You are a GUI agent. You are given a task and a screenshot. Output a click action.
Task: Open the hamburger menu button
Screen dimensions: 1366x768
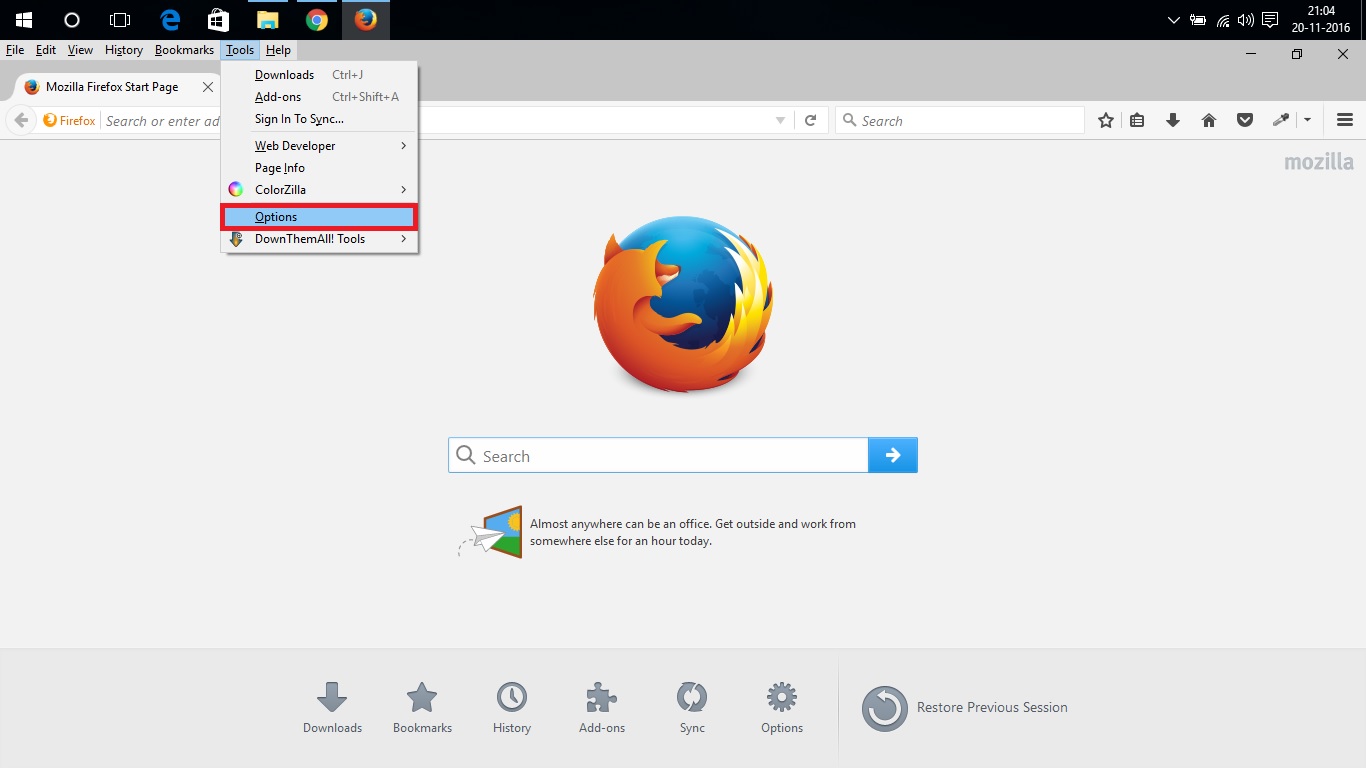1345,121
